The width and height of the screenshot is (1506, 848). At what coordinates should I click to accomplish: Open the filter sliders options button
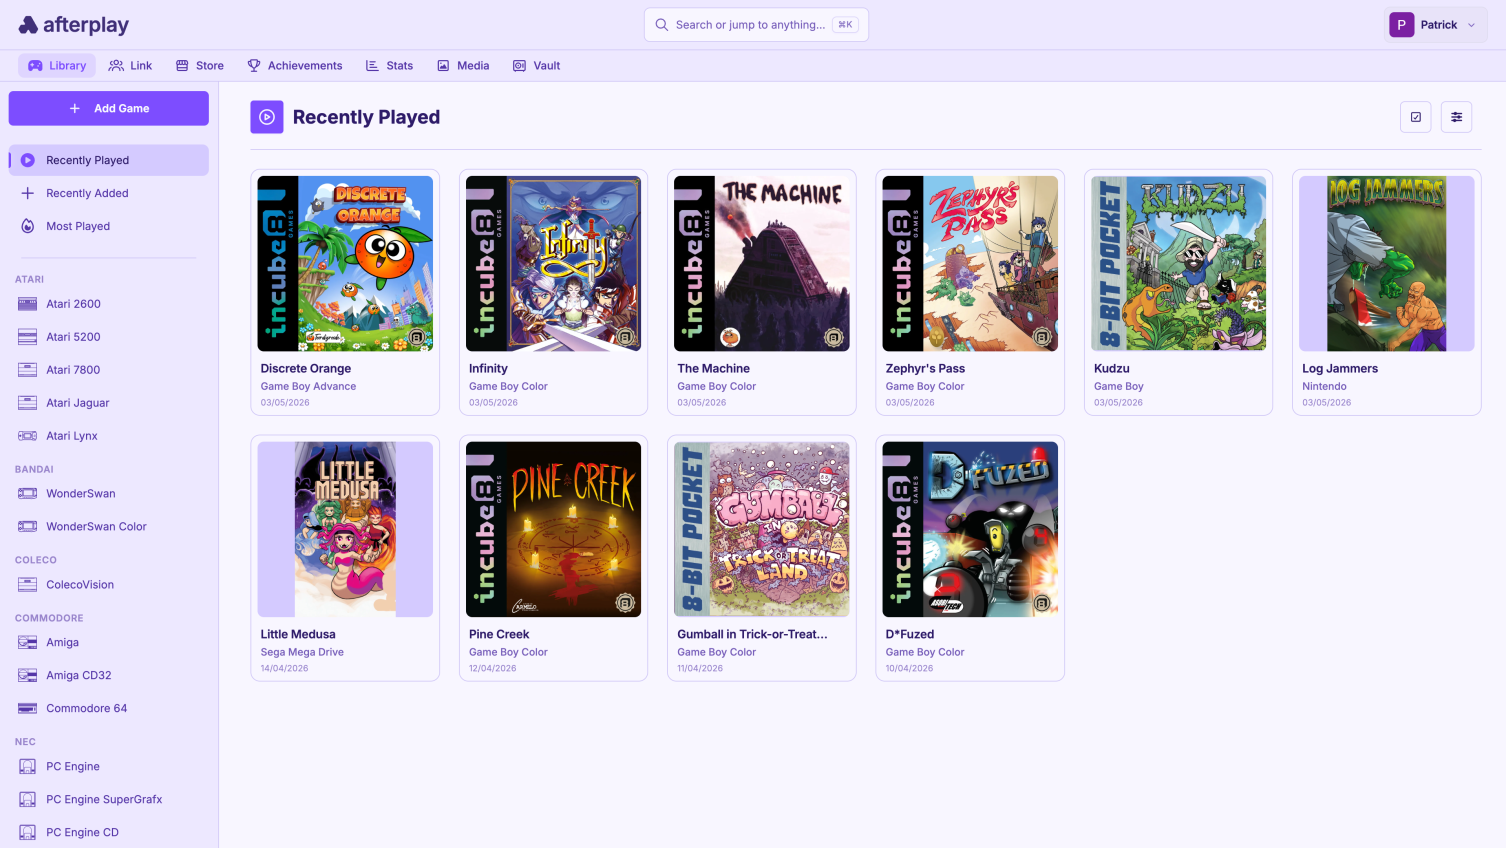[x=1457, y=117]
